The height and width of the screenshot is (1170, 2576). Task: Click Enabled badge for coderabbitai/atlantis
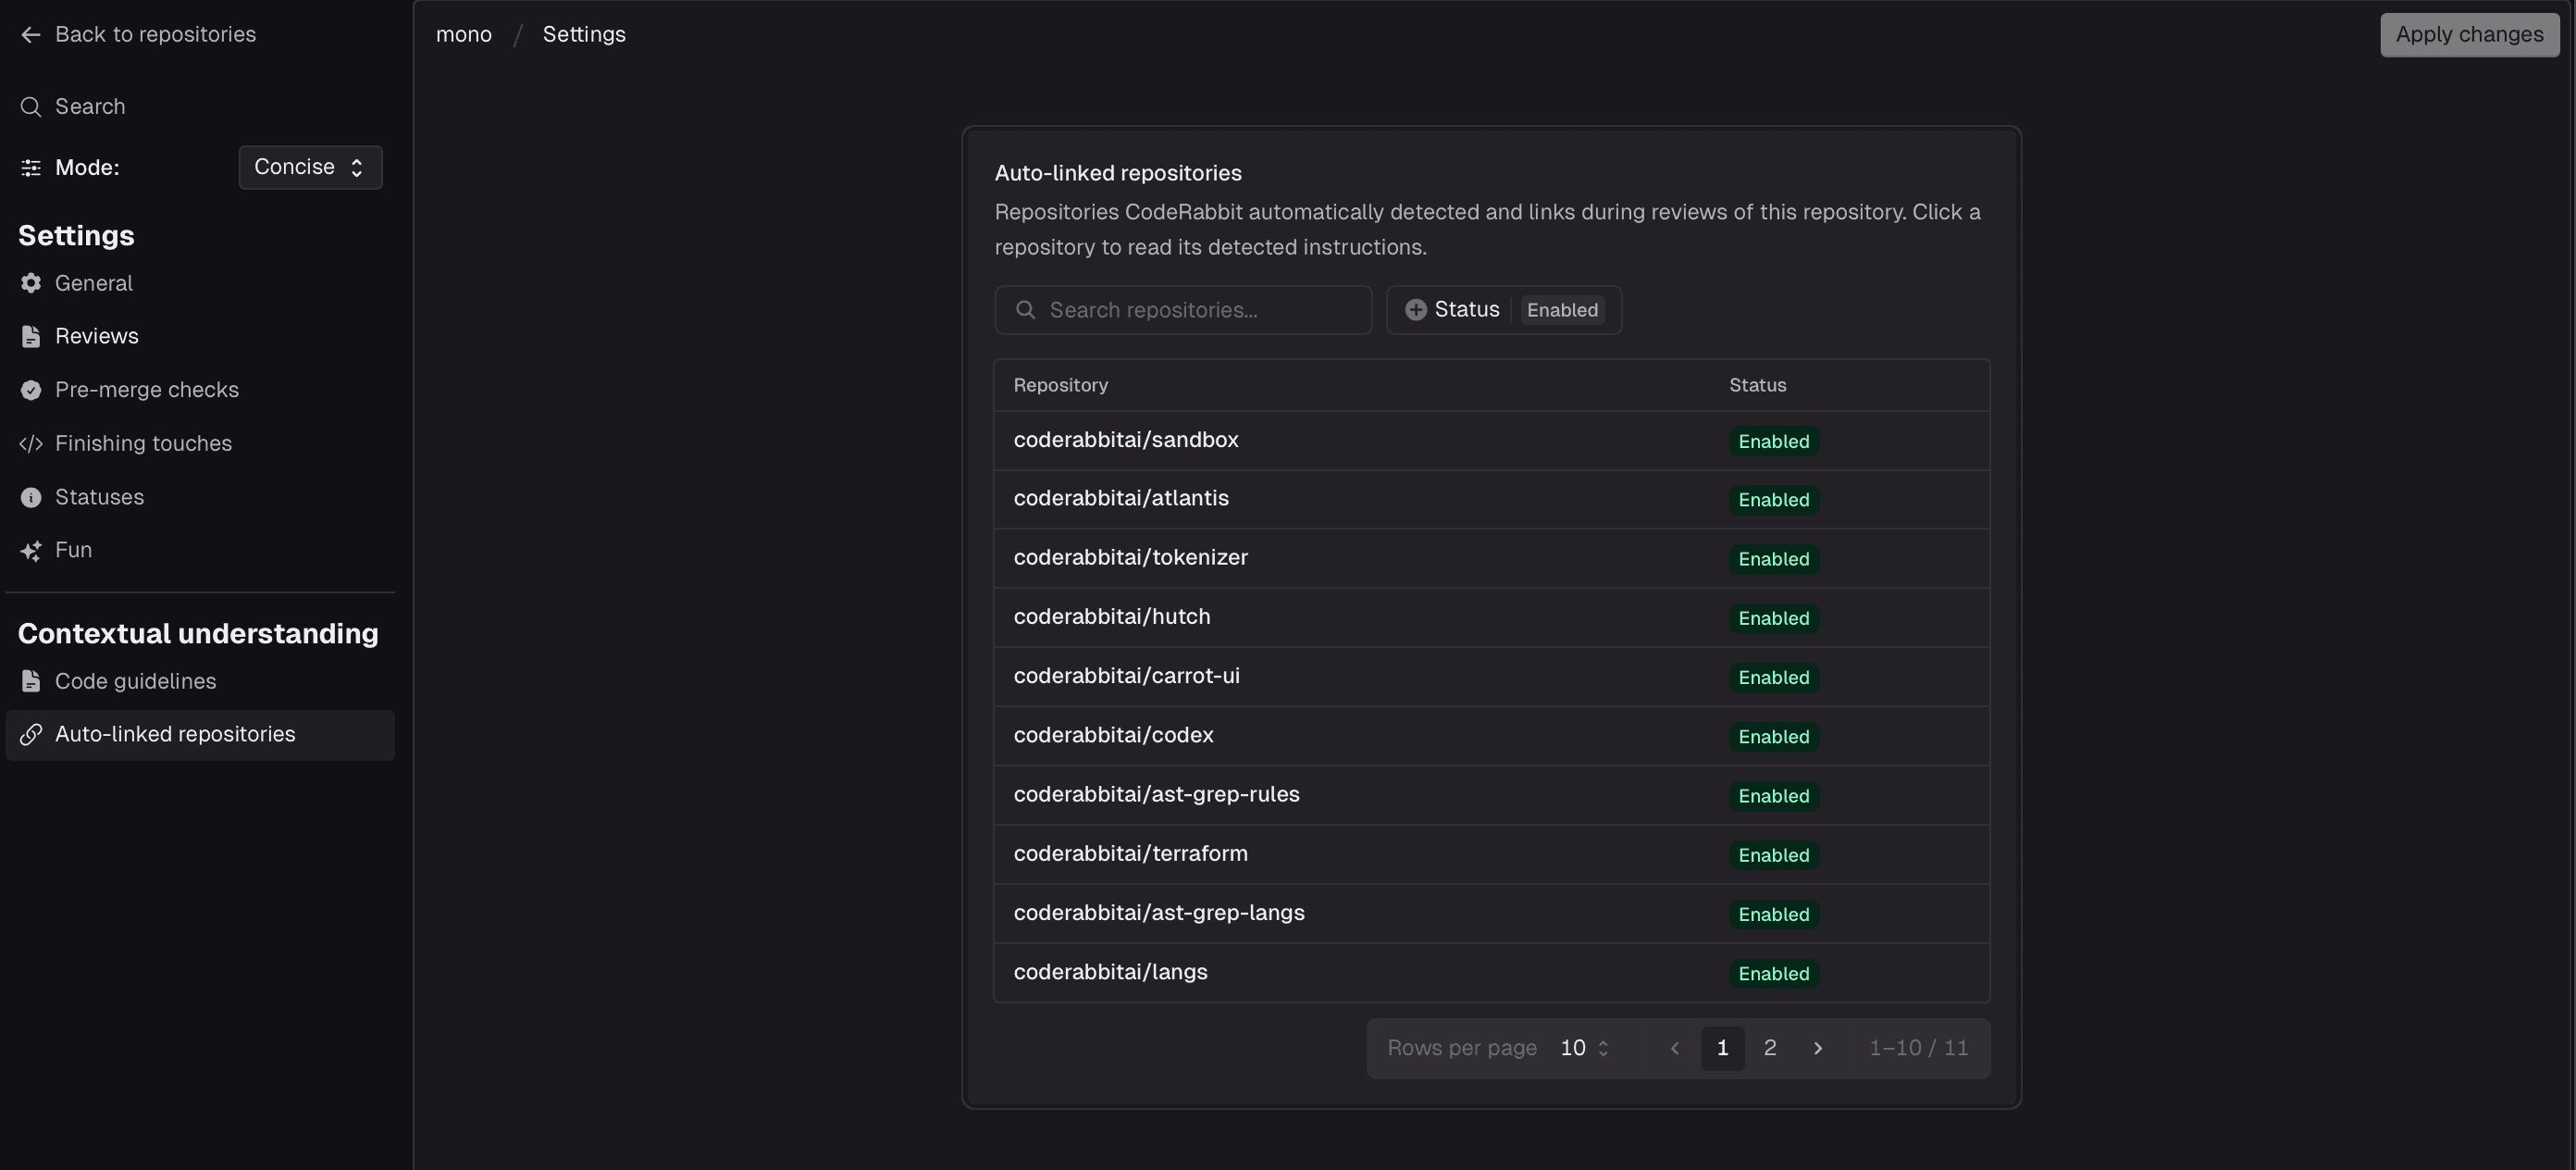1773,500
